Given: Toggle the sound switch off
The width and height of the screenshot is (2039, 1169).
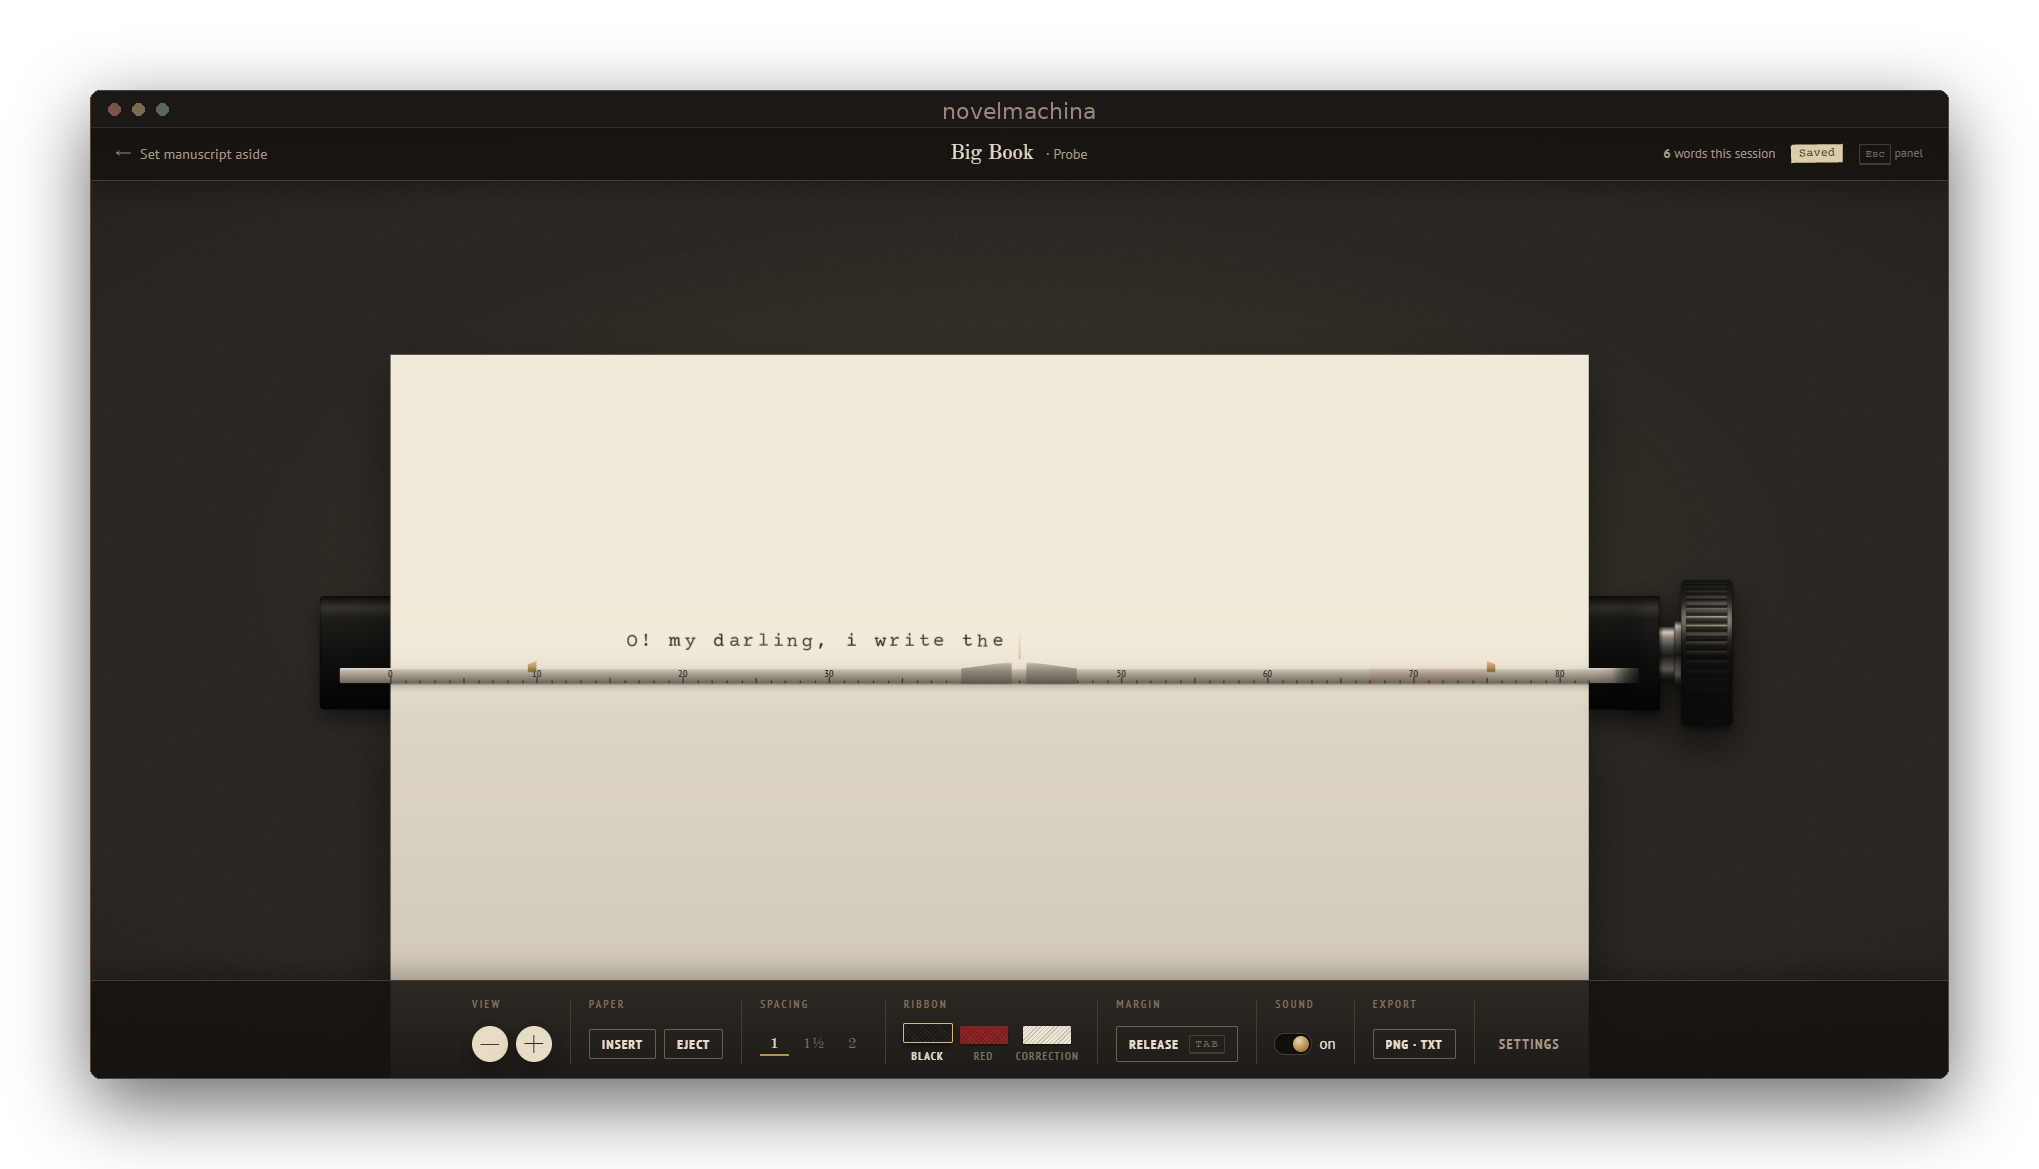Looking at the screenshot, I should pyautogui.click(x=1292, y=1044).
